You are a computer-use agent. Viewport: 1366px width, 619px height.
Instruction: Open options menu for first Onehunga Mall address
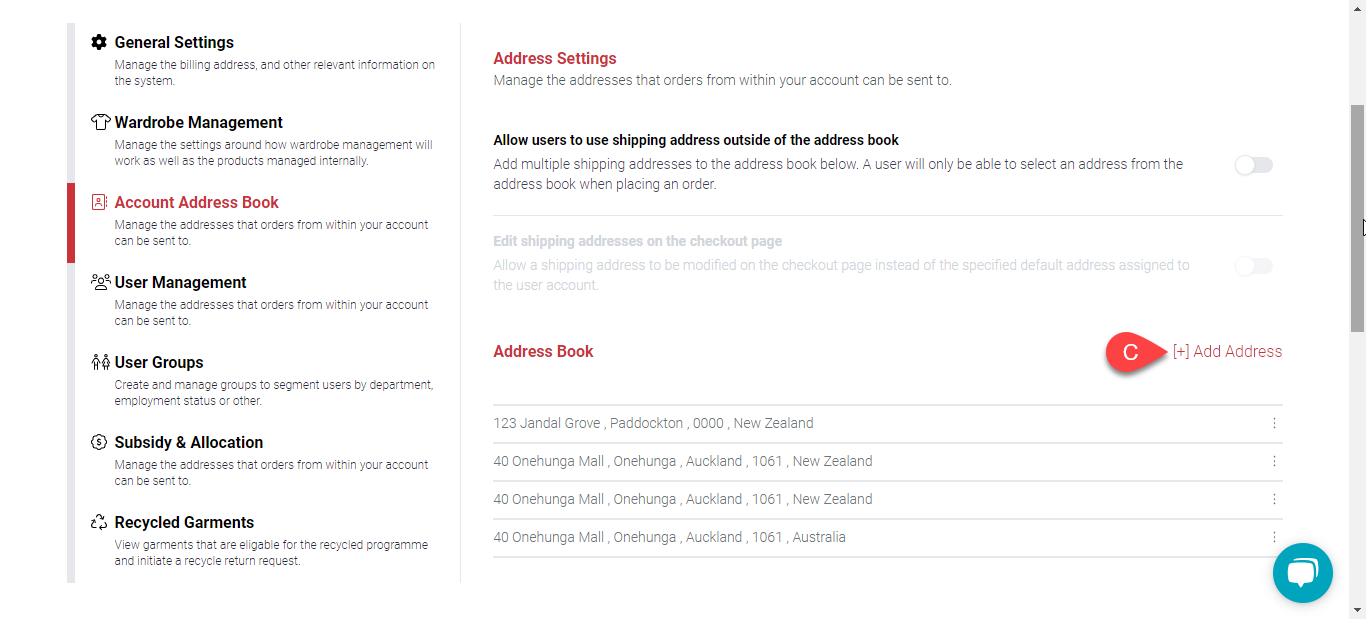[x=1274, y=461]
